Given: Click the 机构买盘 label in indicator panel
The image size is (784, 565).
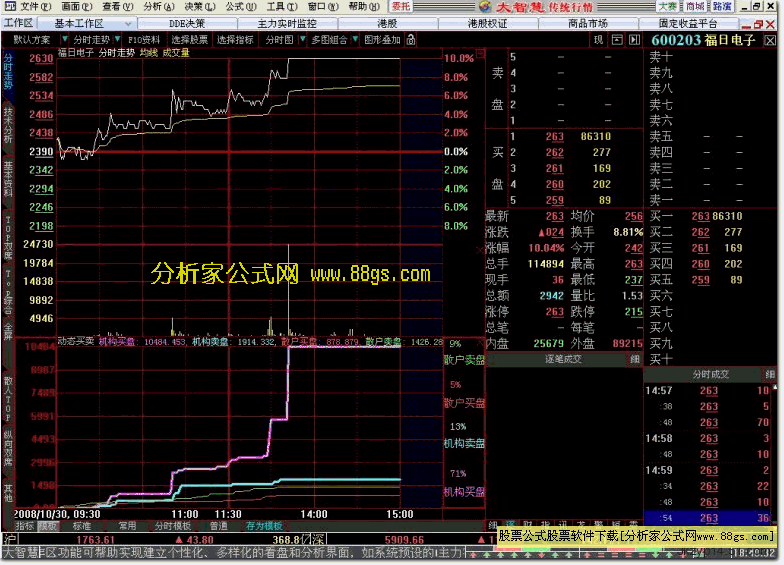Looking at the screenshot, I should click(464, 492).
